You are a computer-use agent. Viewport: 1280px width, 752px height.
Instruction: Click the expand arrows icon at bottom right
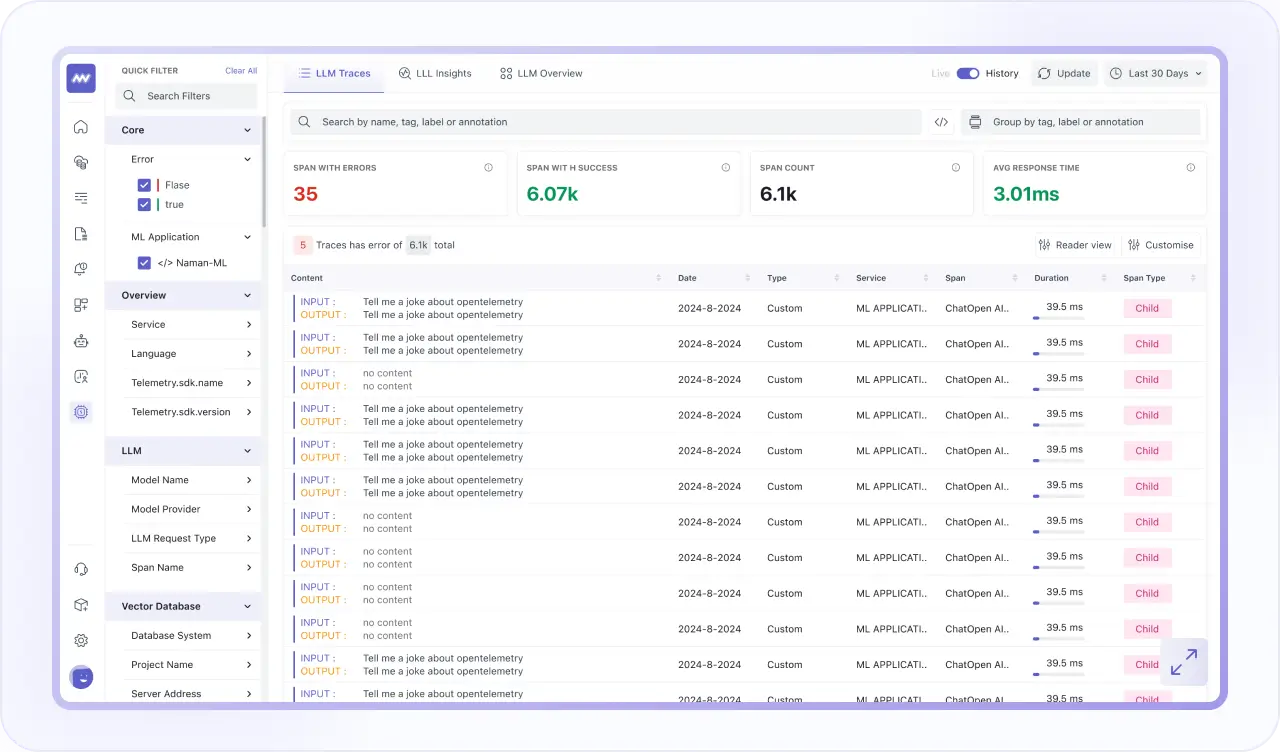(x=1183, y=662)
